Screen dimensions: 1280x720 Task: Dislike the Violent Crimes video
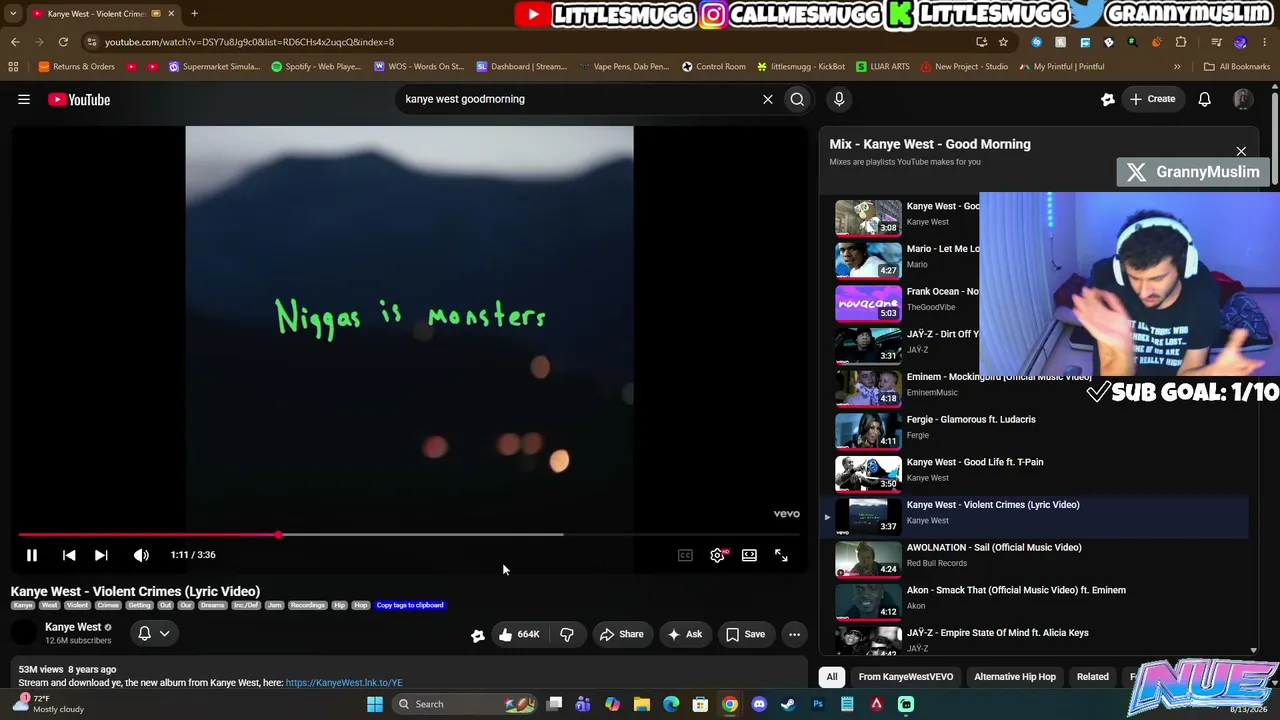coord(567,634)
